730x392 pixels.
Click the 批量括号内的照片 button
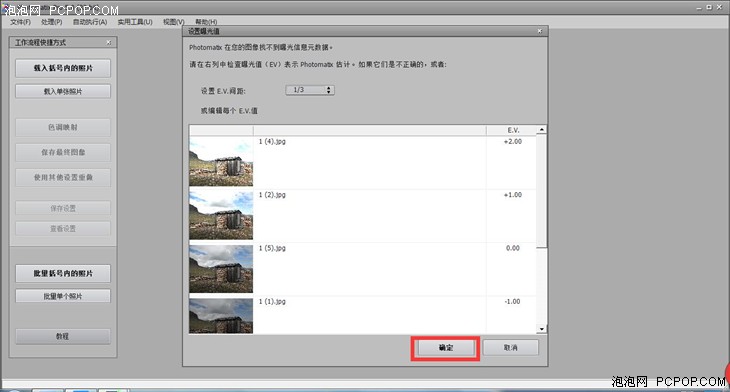pyautogui.click(x=63, y=273)
